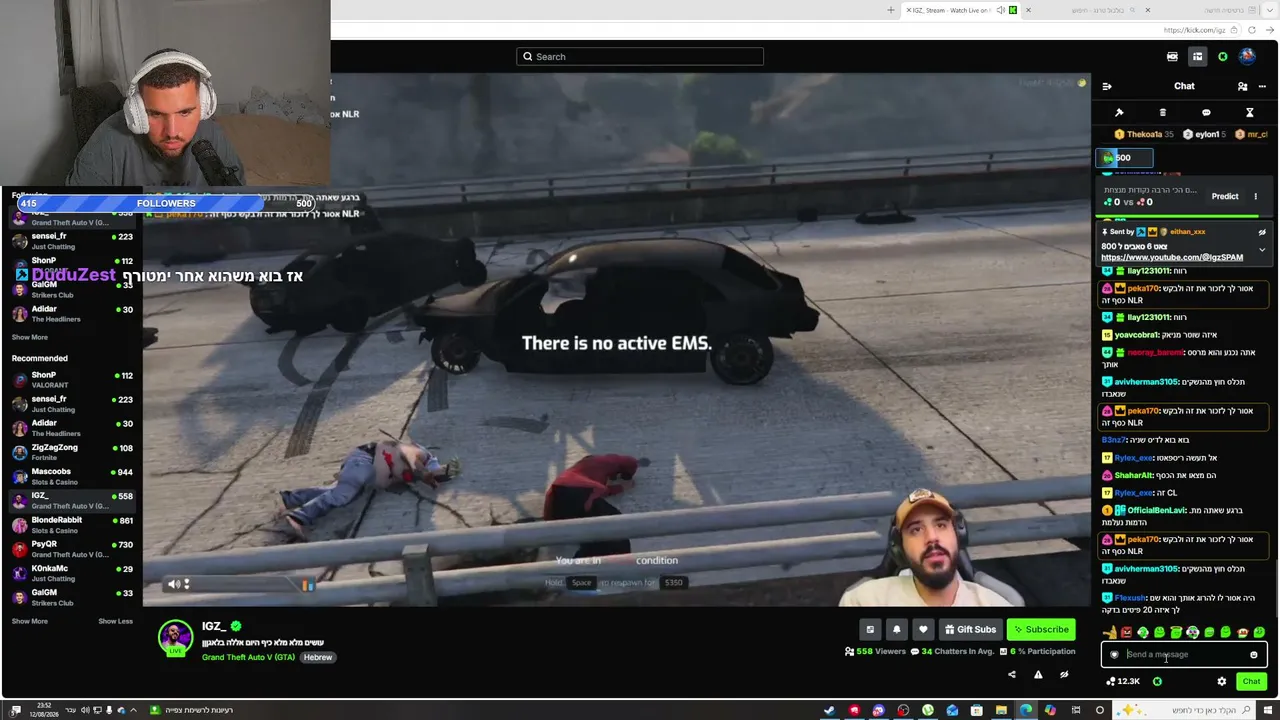The image size is (1280, 720).
Task: Collapse the list with Show Less
Action: click(115, 621)
